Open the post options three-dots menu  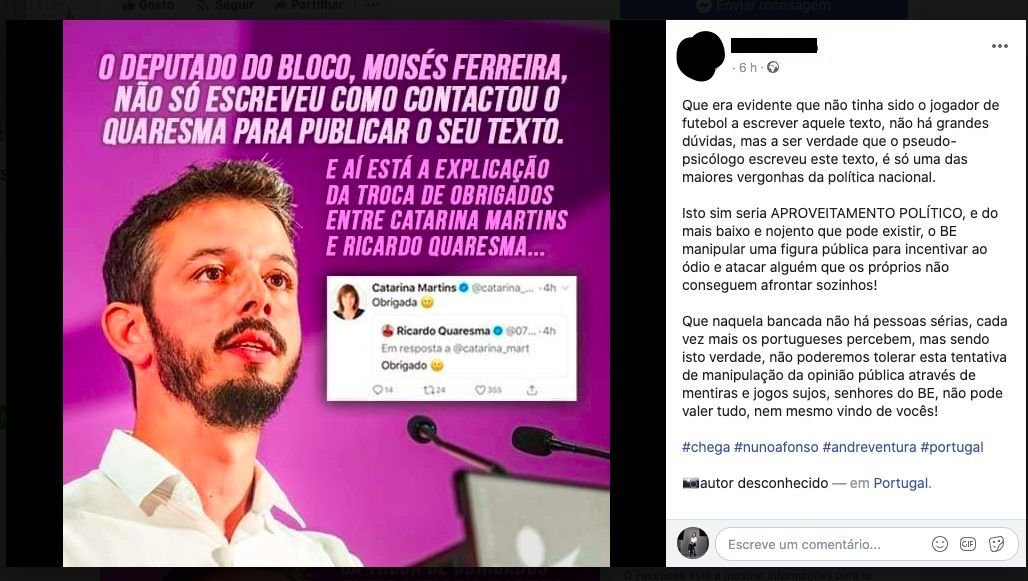pyautogui.click(x=999, y=46)
